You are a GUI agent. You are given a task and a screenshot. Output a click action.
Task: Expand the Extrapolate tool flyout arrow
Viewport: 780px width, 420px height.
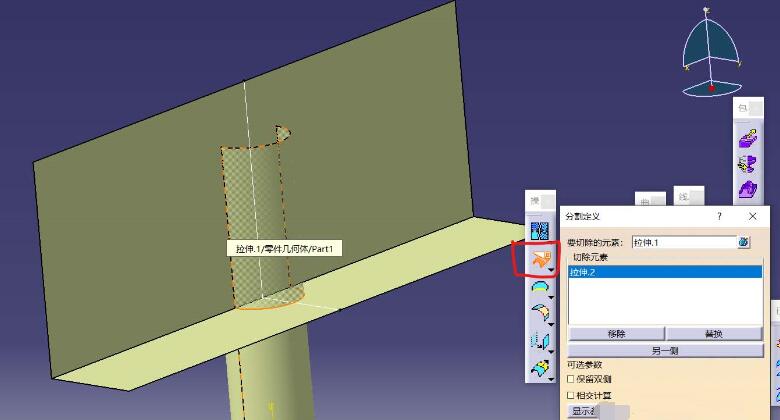(x=551, y=379)
